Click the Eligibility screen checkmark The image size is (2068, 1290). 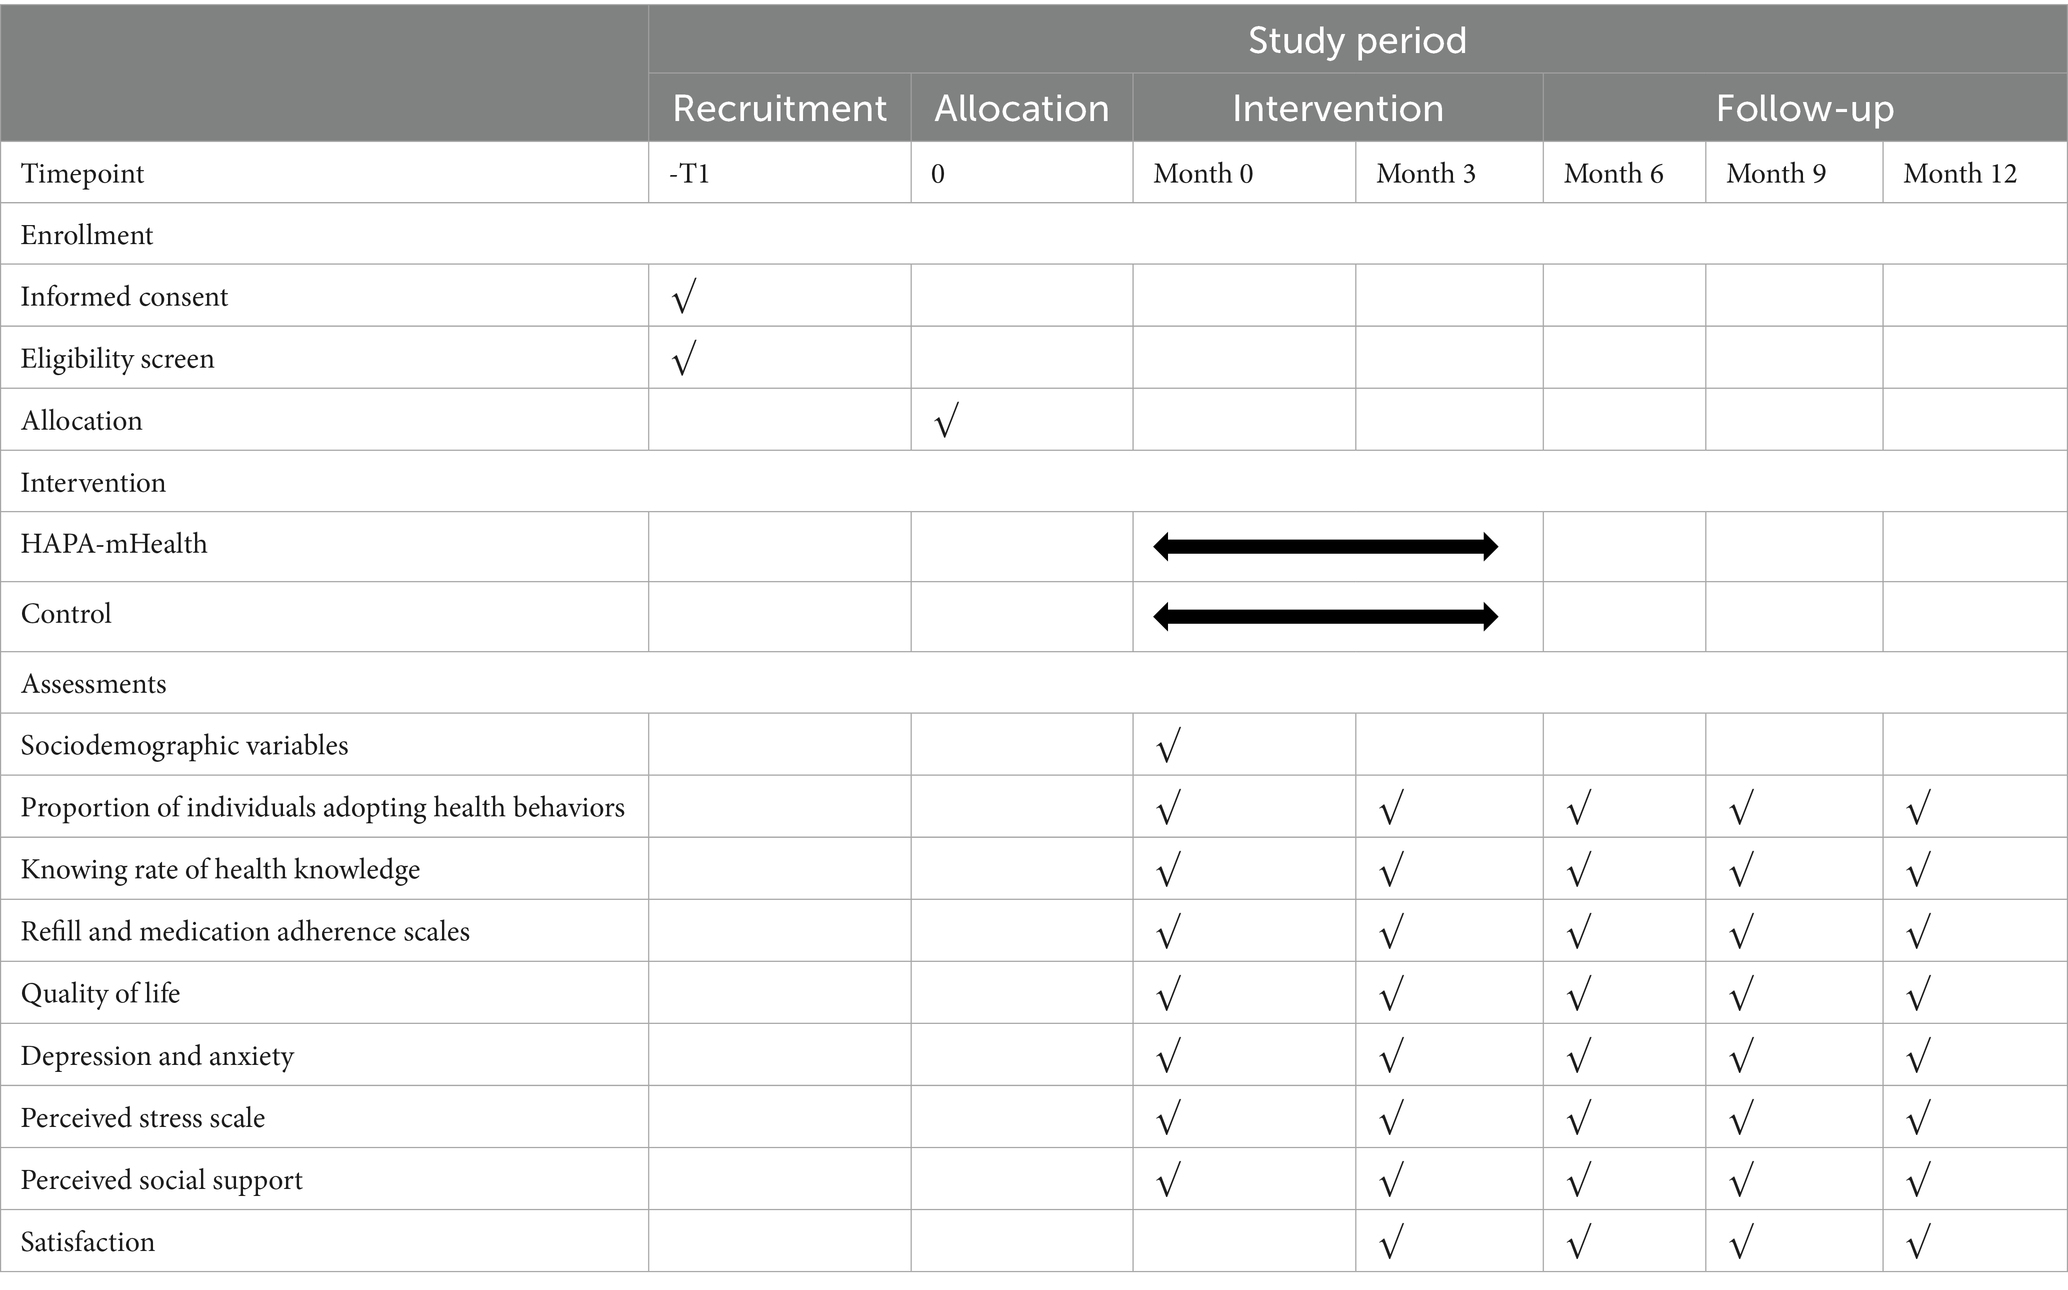684,359
